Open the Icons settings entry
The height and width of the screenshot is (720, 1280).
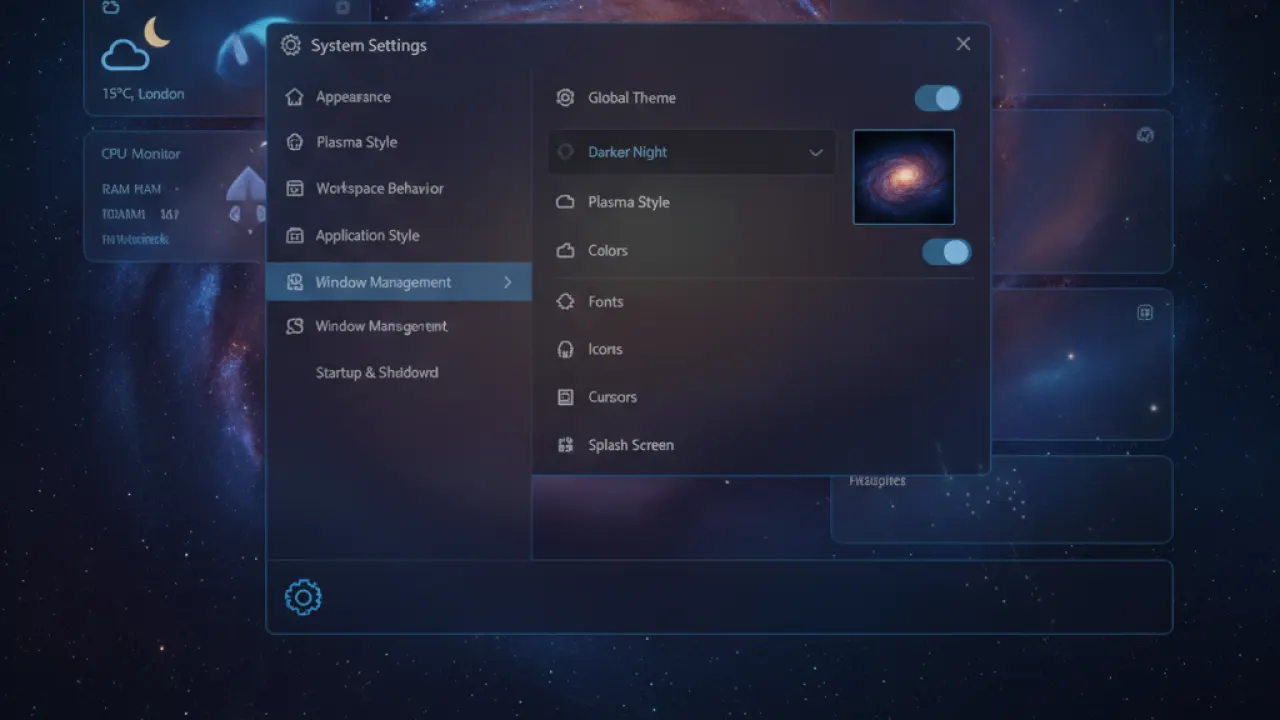pyautogui.click(x=605, y=349)
